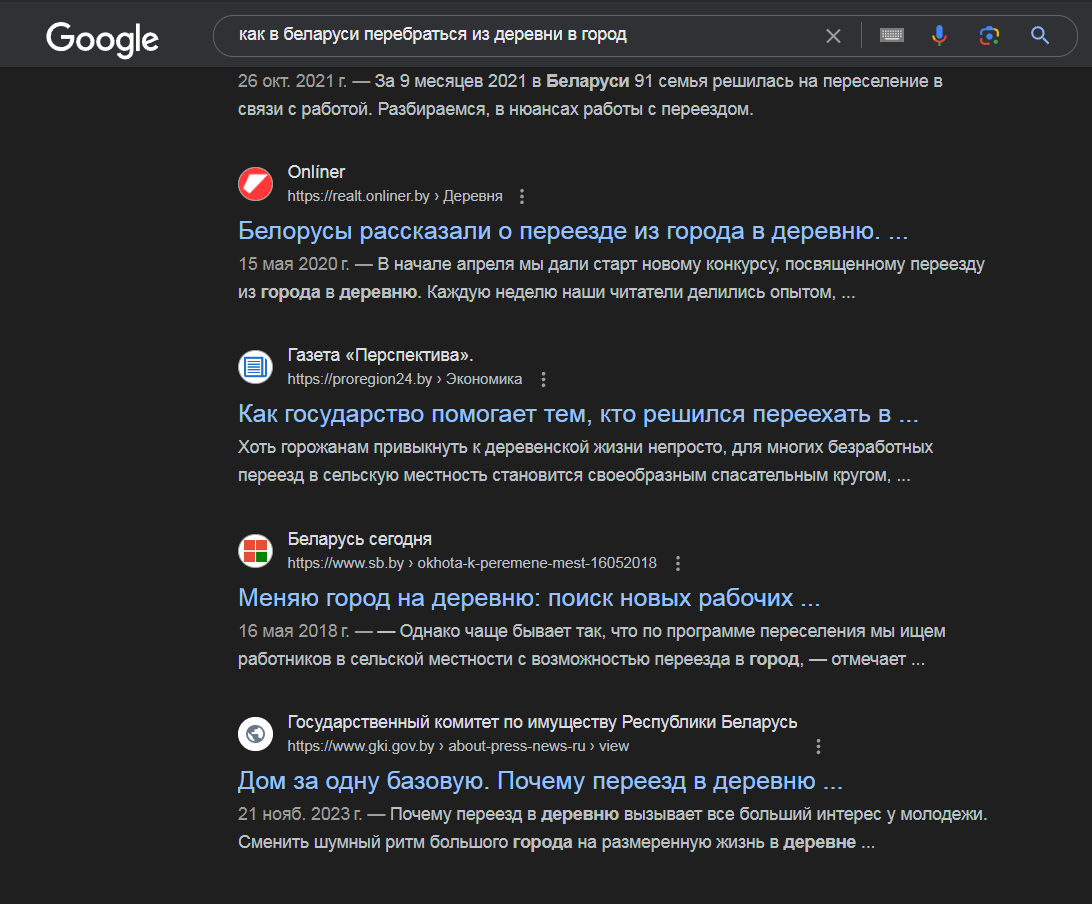1092x904 pixels.
Task: Open link "Как государство помогает тем, кто решился"
Action: click(578, 414)
